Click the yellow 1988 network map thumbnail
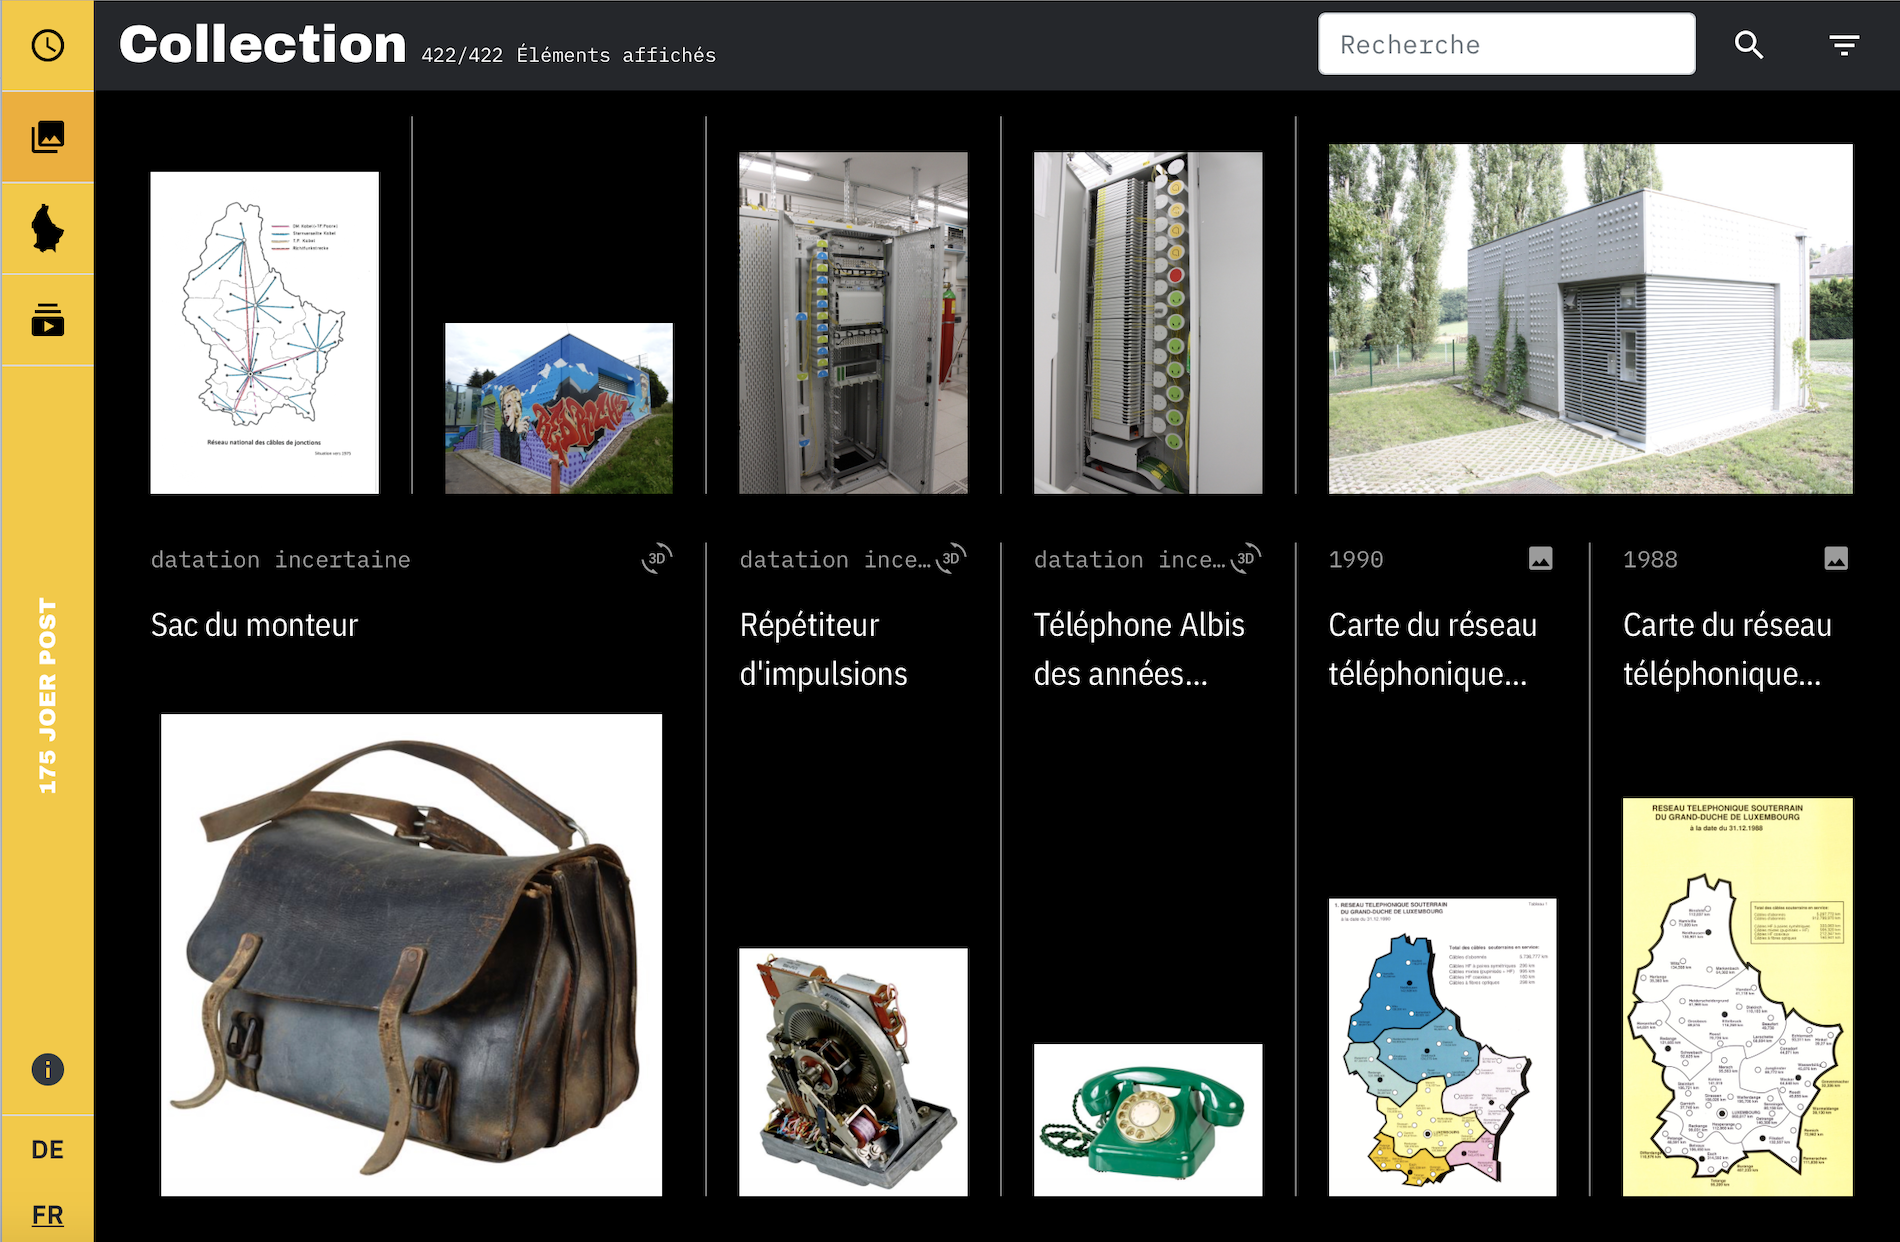The image size is (1900, 1242). pos(1737,996)
